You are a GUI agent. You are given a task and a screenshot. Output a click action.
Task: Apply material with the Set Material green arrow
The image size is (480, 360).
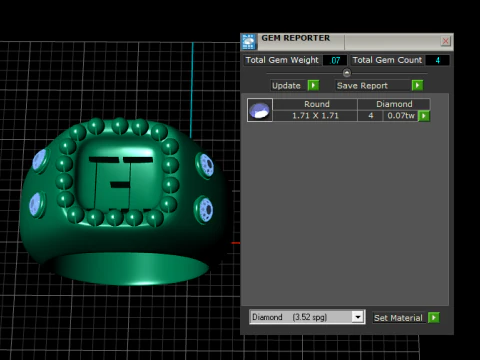click(433, 317)
